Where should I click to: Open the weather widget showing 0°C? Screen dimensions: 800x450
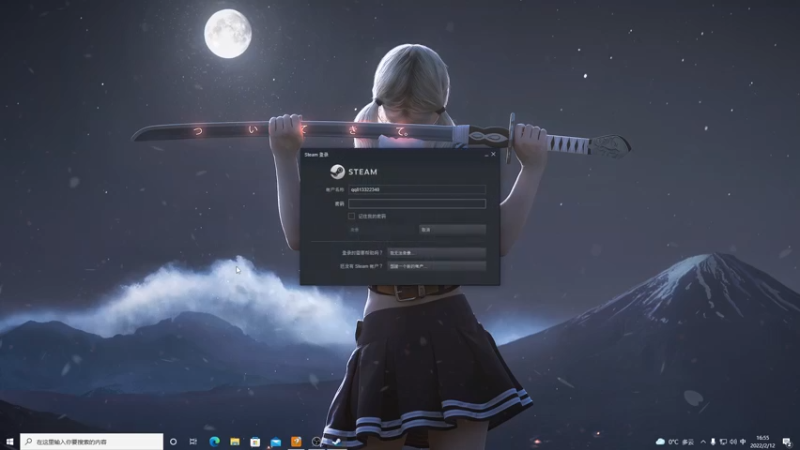pyautogui.click(x=674, y=442)
